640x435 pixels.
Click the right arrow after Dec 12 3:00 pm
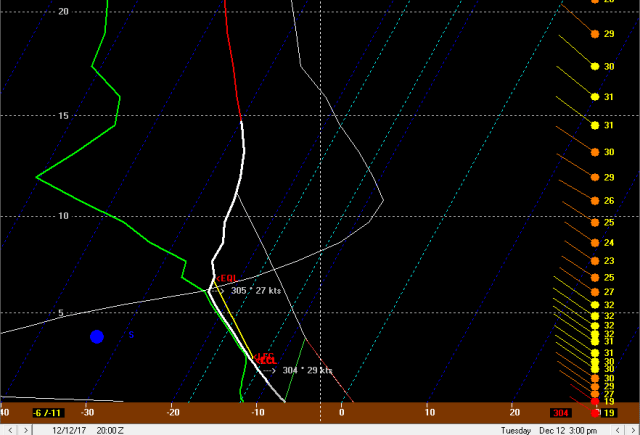click(x=633, y=430)
